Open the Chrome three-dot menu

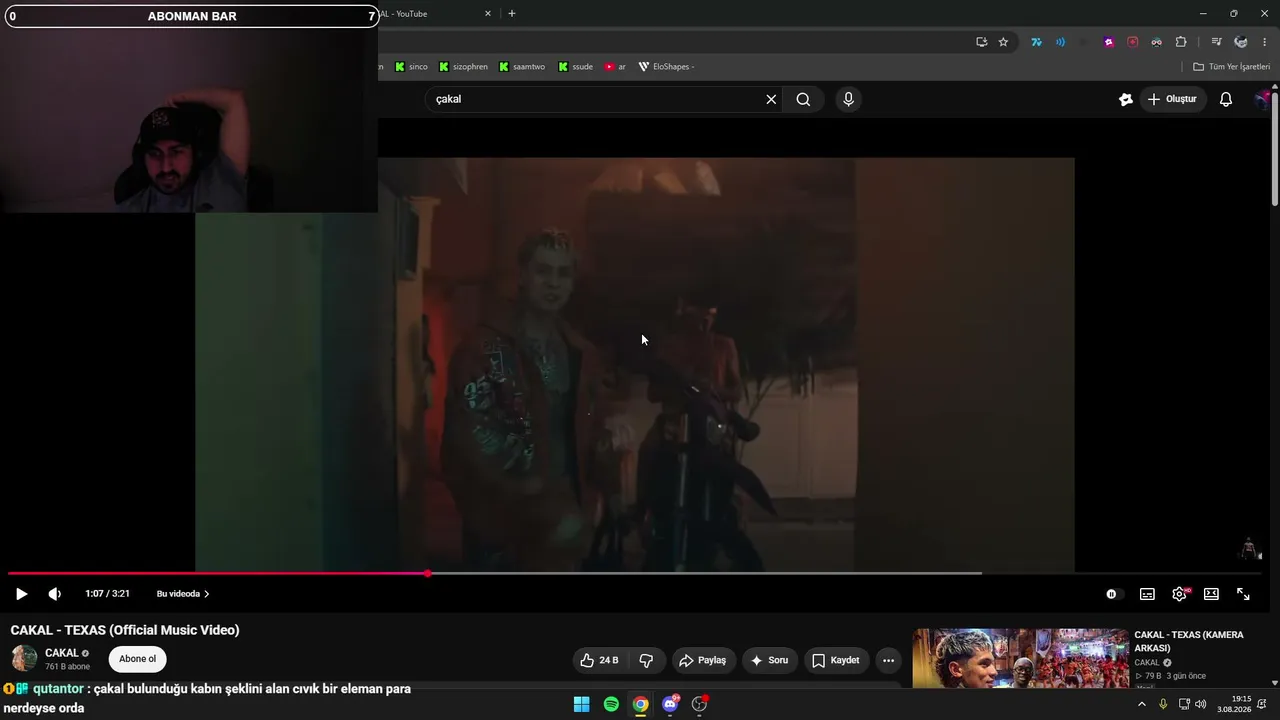tap(1265, 42)
